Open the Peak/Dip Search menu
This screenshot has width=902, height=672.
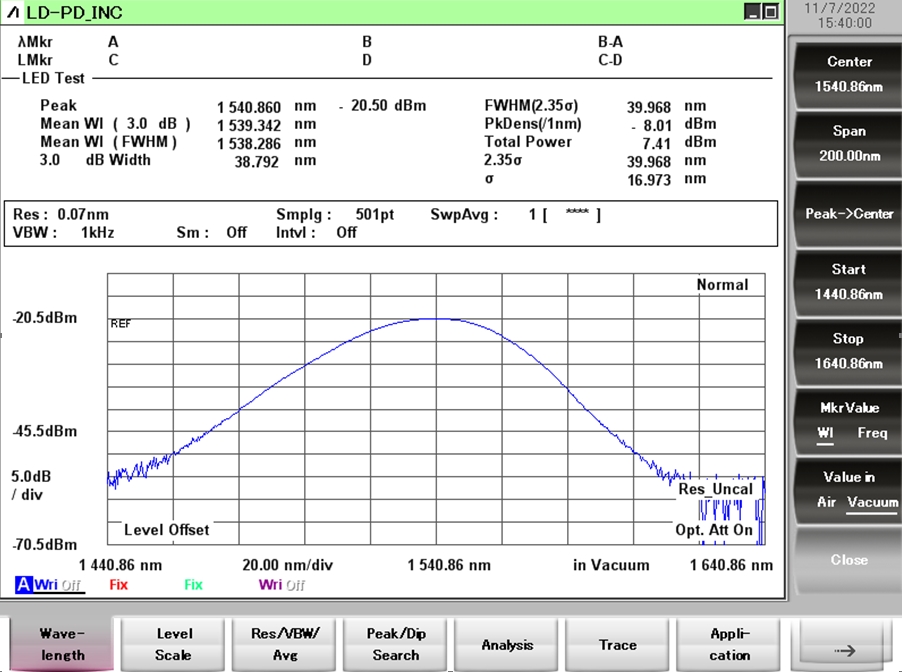coord(396,644)
